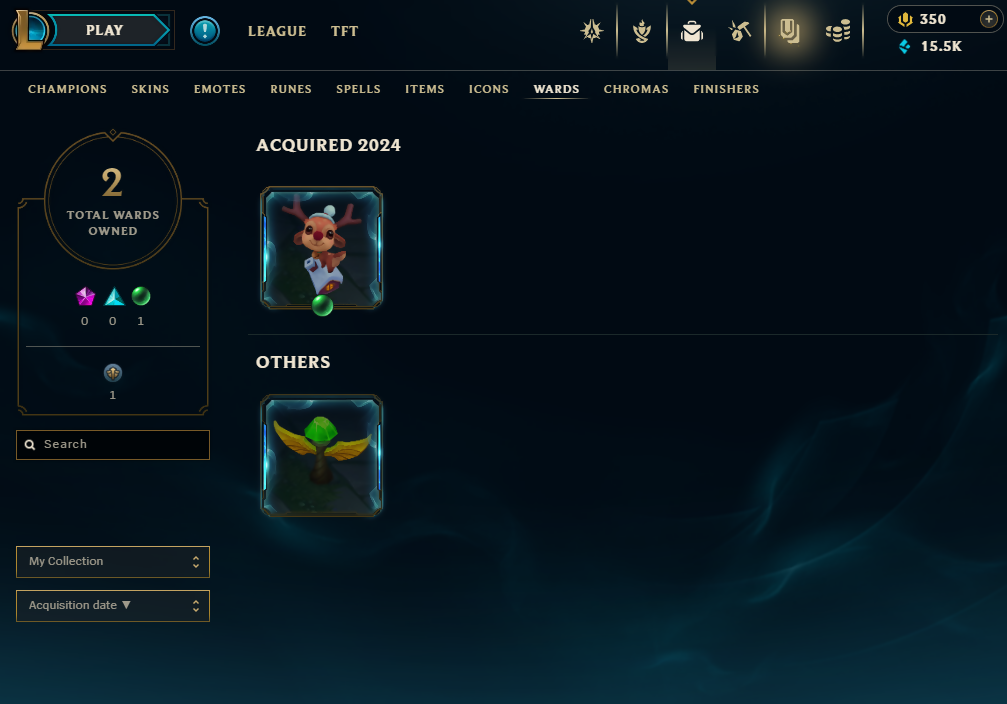The image size is (1007, 704).
Task: Select the green winged ward thumbnail
Action: 321,455
